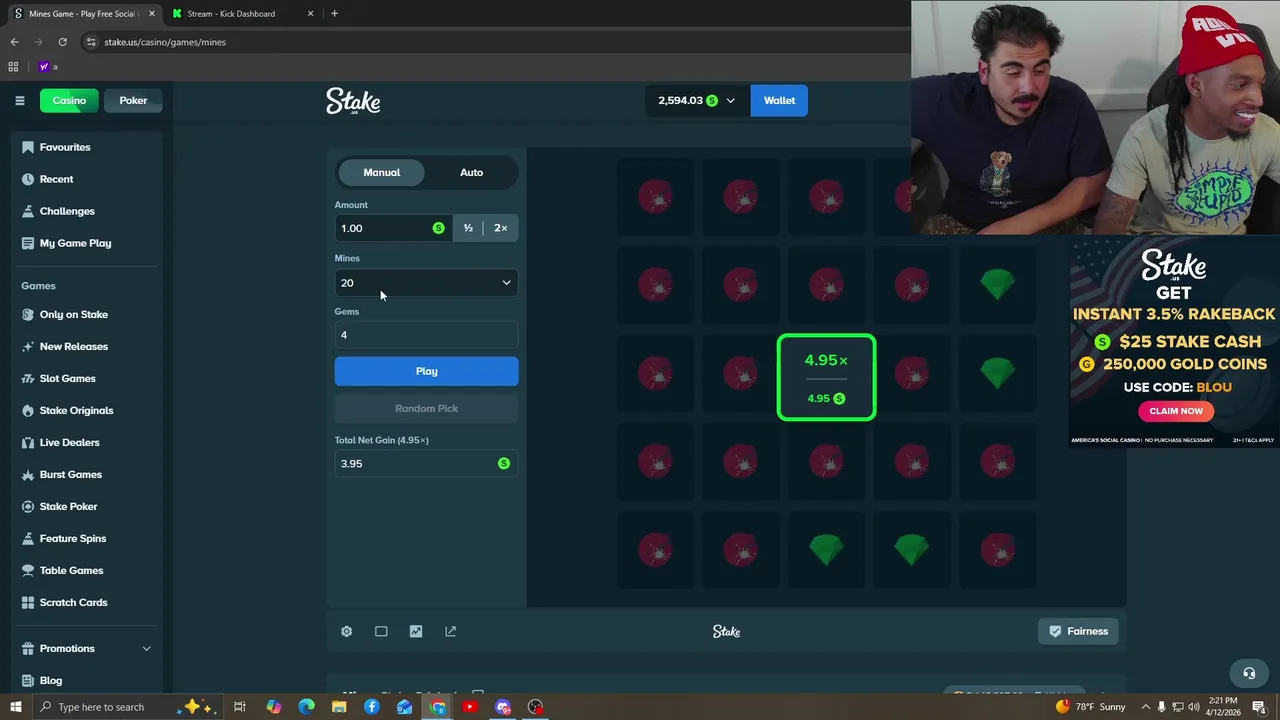Open the Blog link
The height and width of the screenshot is (720, 1280).
(x=50, y=680)
